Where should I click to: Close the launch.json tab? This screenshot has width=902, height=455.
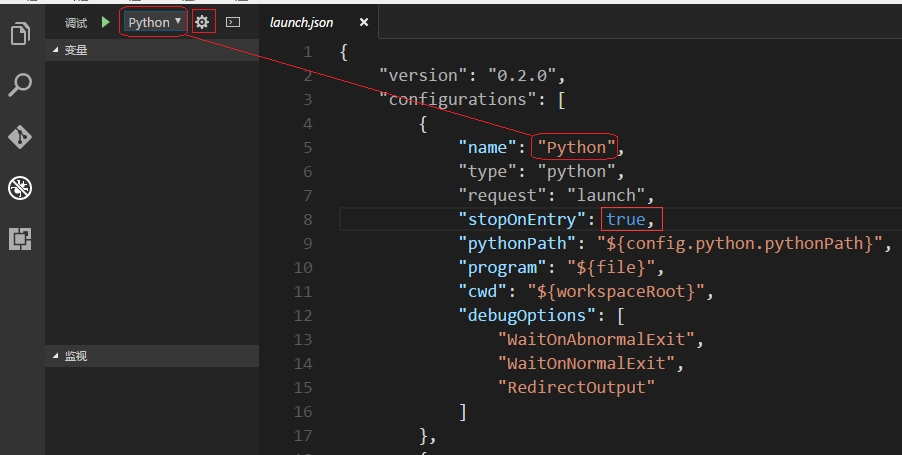pyautogui.click(x=363, y=22)
